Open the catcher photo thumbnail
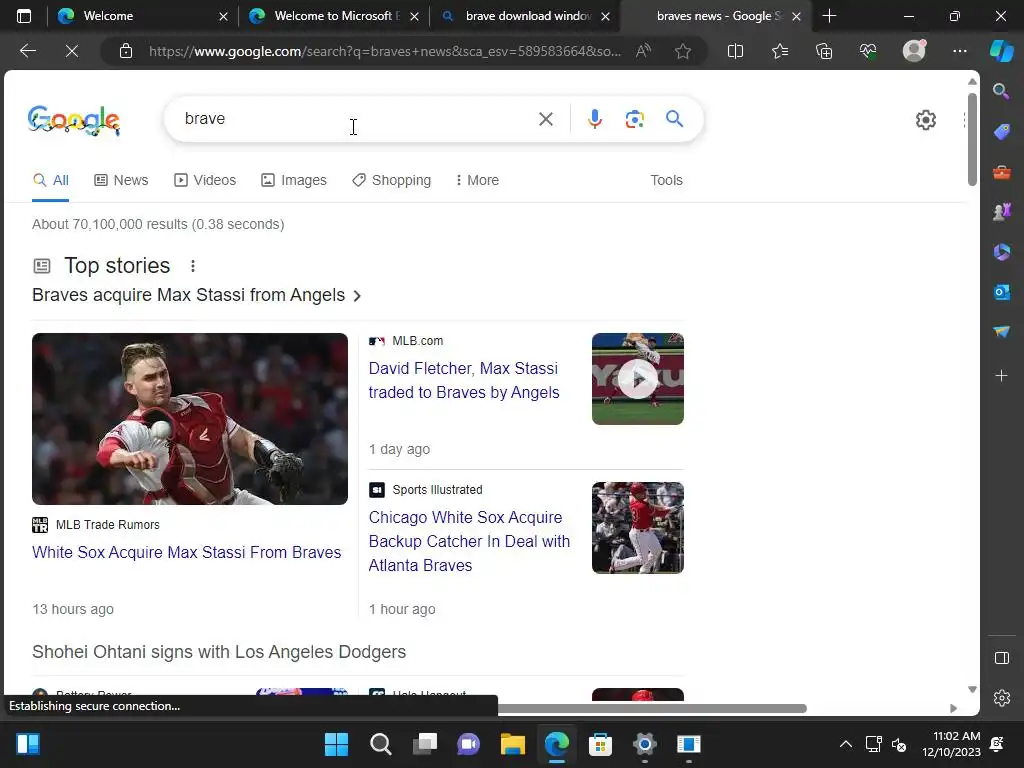1024x768 pixels. (x=190, y=419)
